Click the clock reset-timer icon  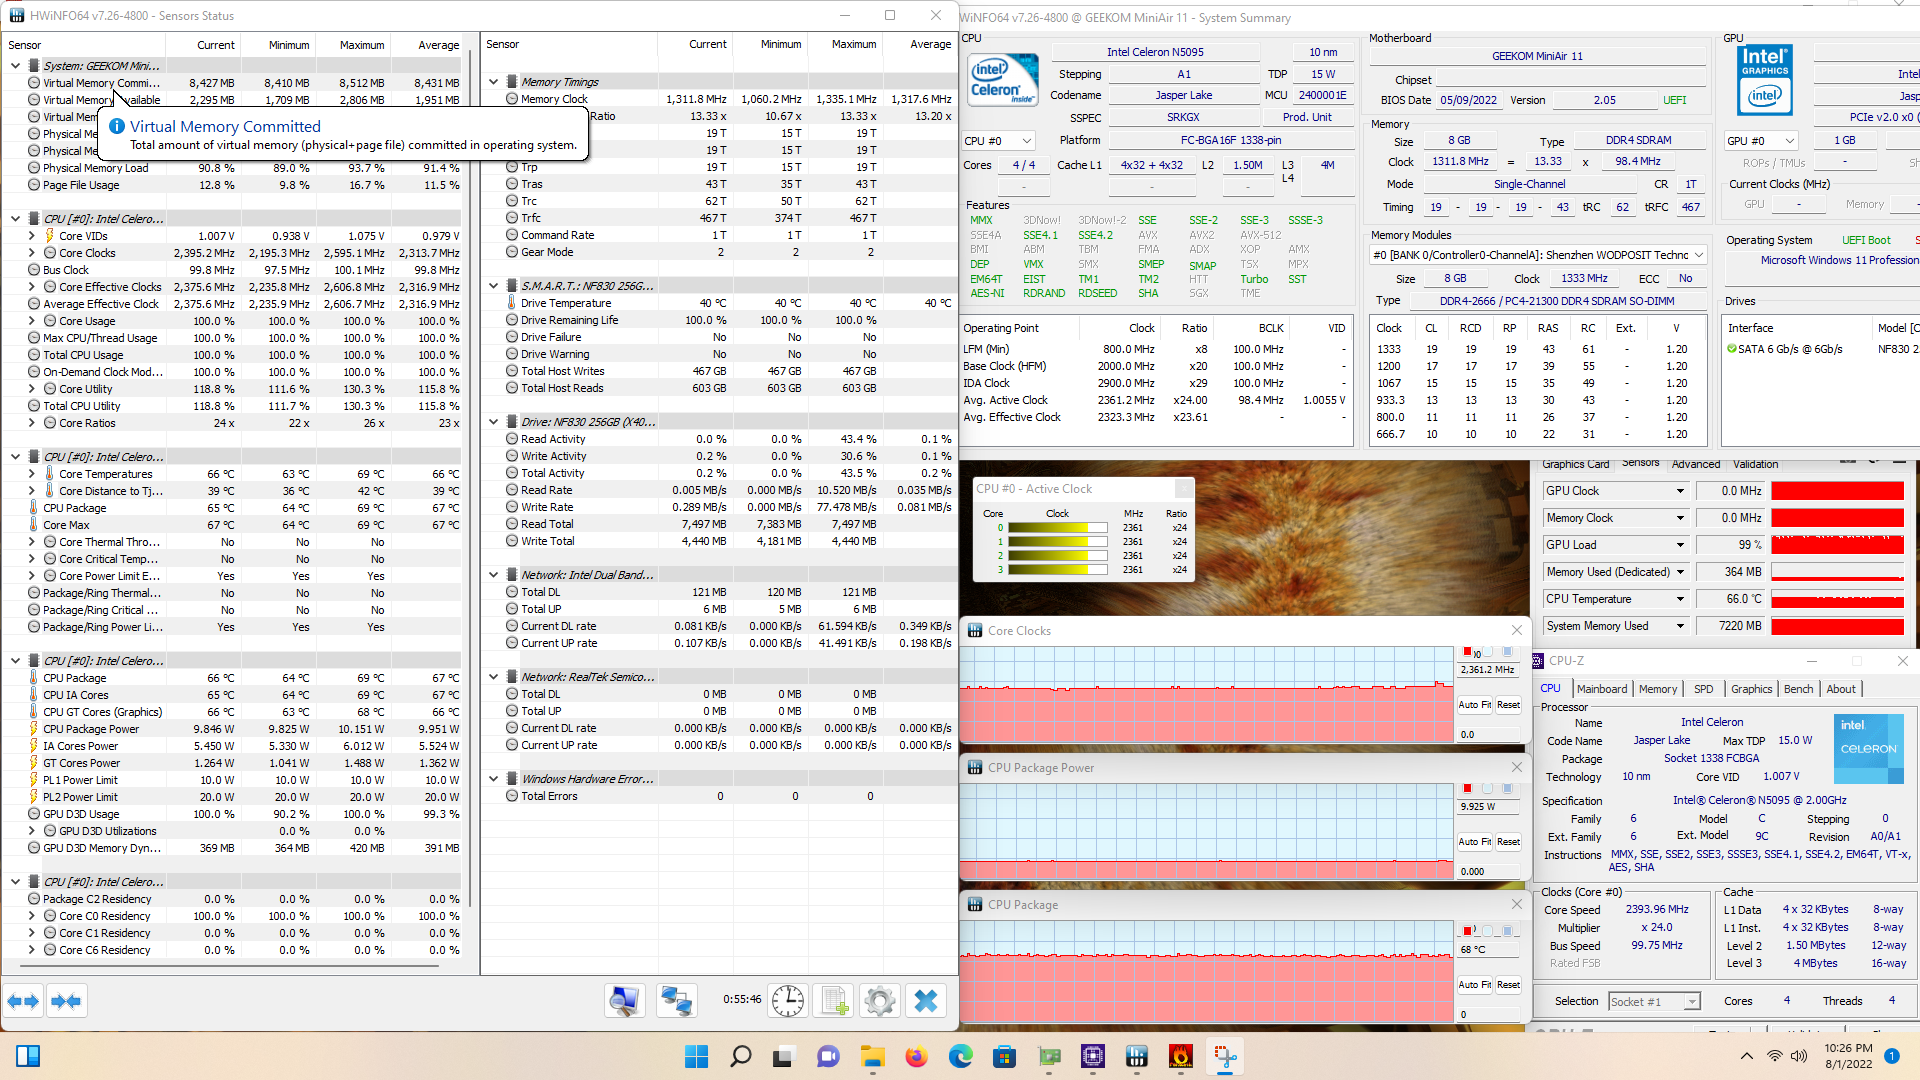coord(788,1001)
